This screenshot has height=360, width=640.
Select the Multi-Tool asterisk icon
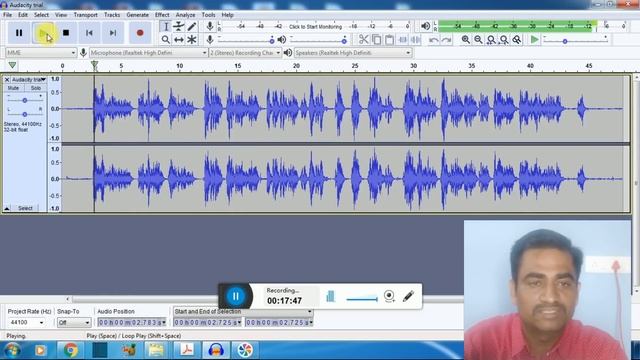[192, 40]
